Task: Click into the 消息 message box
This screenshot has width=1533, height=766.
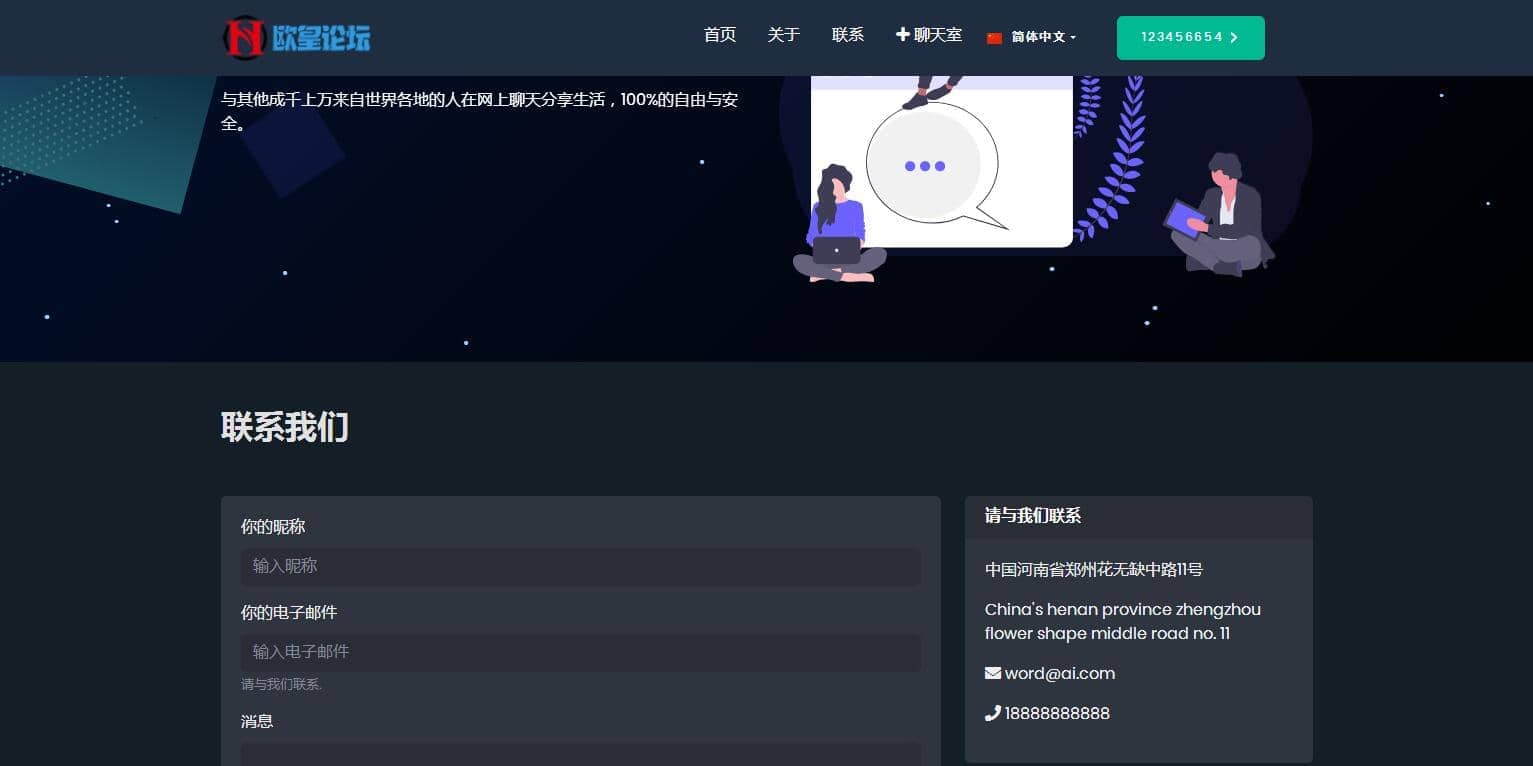Action: (x=581, y=754)
